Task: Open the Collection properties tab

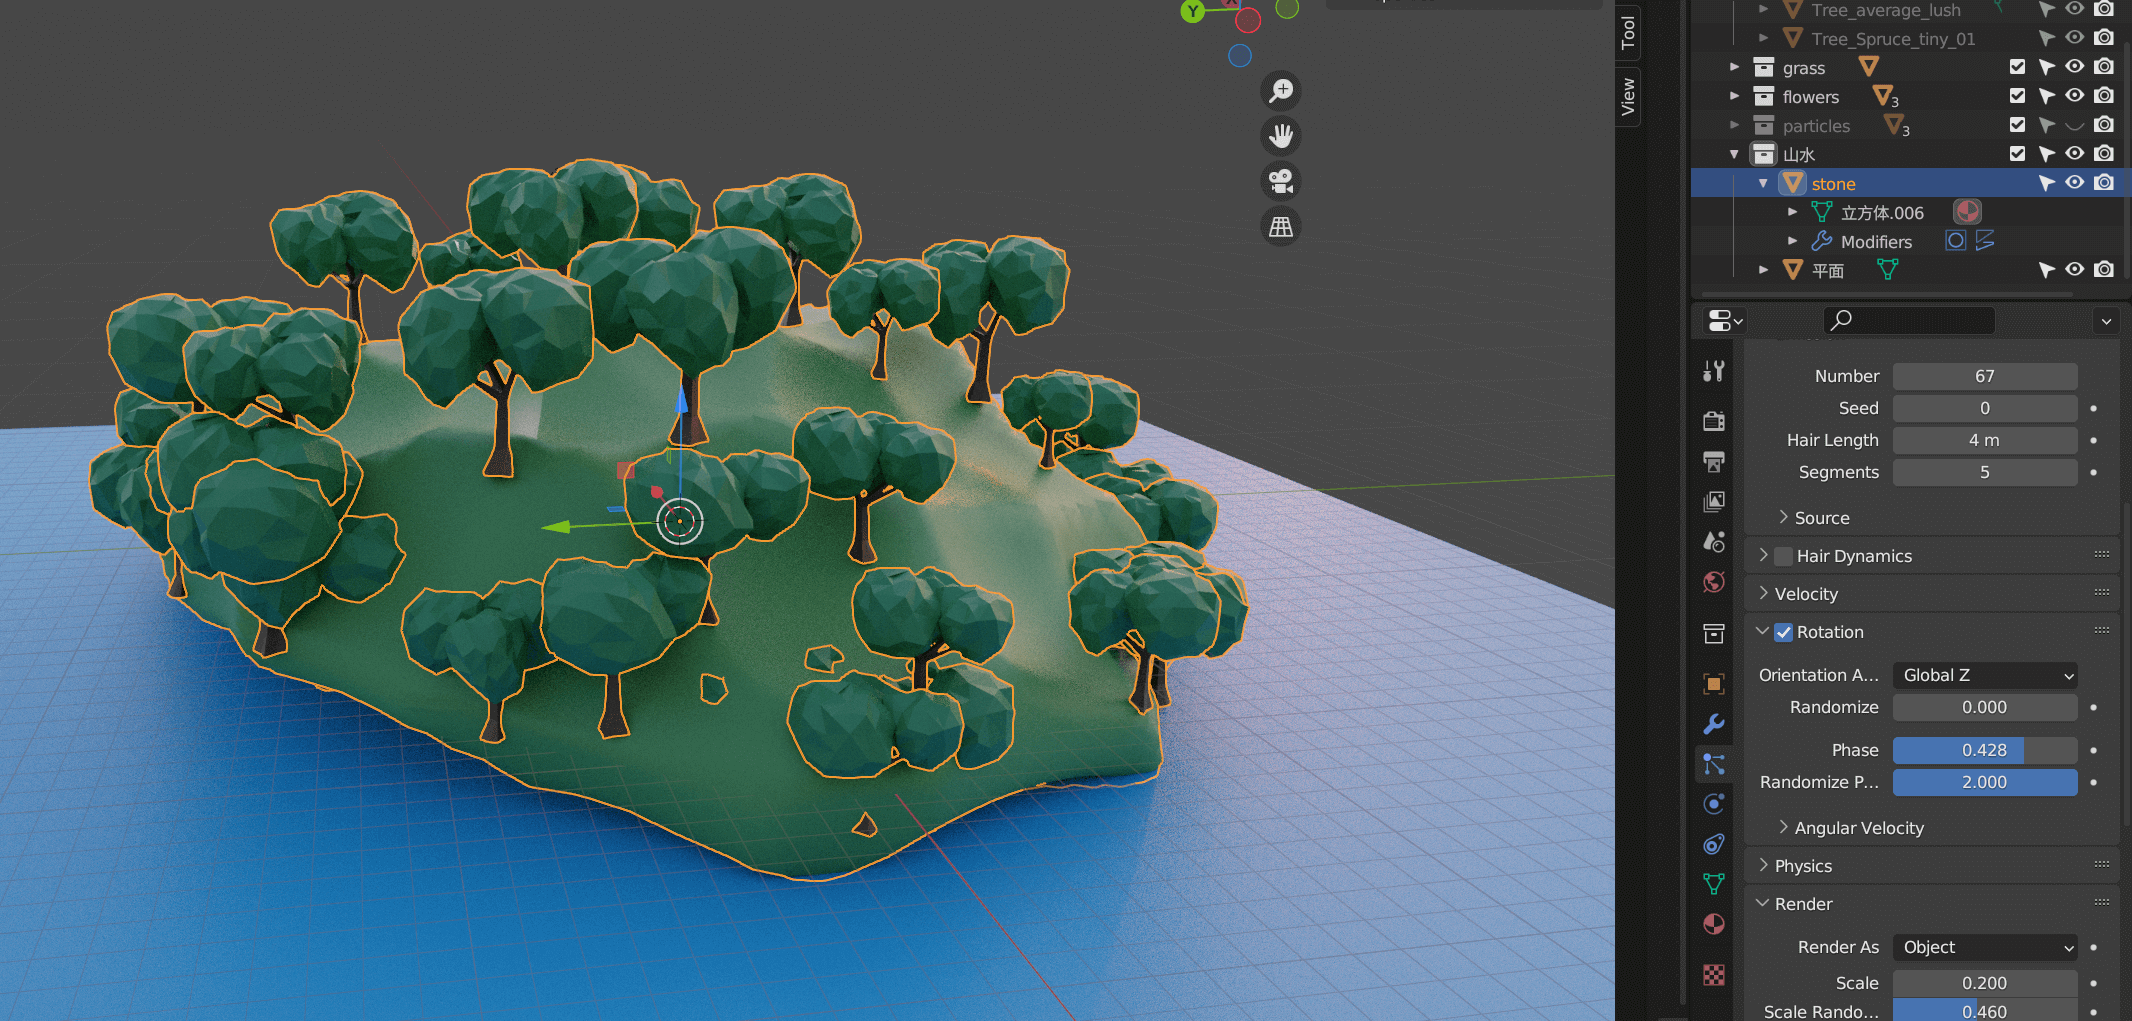Action: [1714, 633]
